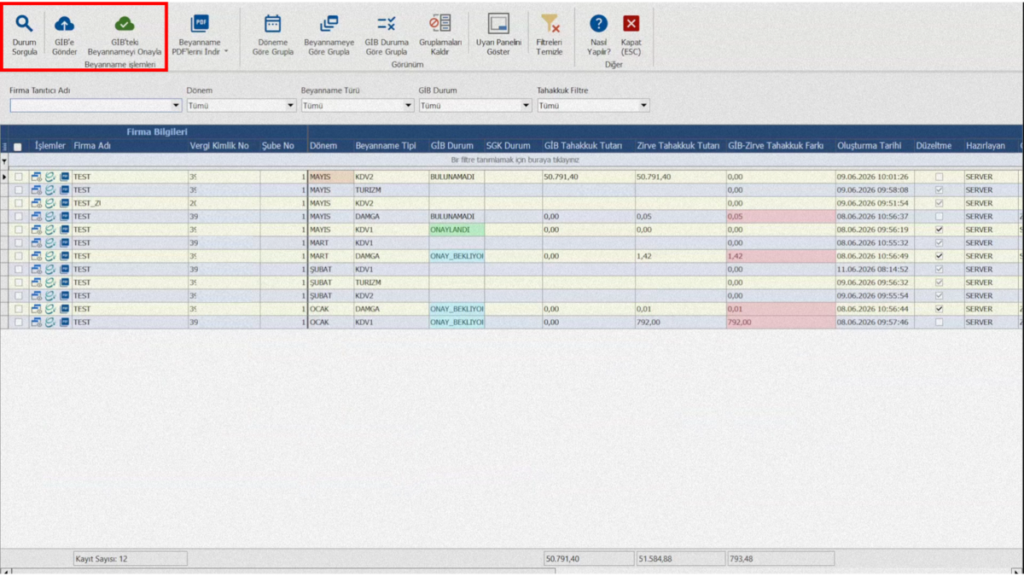Screen dimensions: 1024x576
Task: Expand the Tahakkuk Filtre dropdown
Action: (x=643, y=105)
